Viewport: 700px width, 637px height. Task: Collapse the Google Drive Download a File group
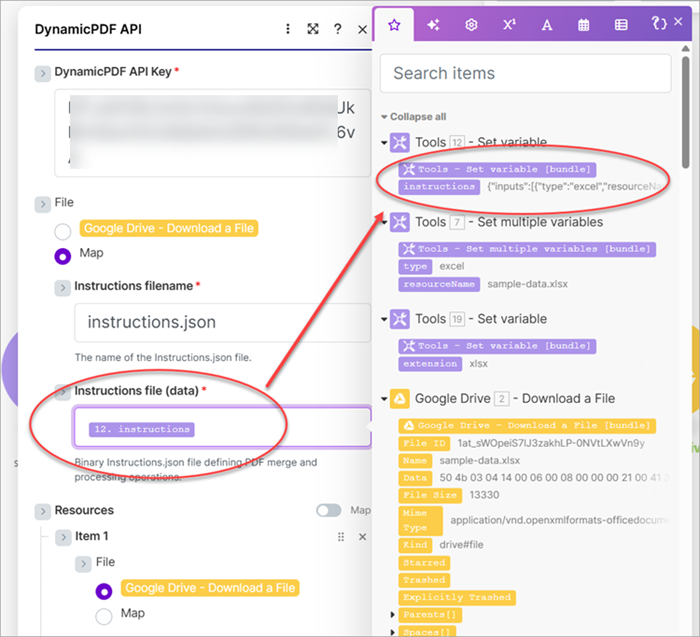pos(385,399)
